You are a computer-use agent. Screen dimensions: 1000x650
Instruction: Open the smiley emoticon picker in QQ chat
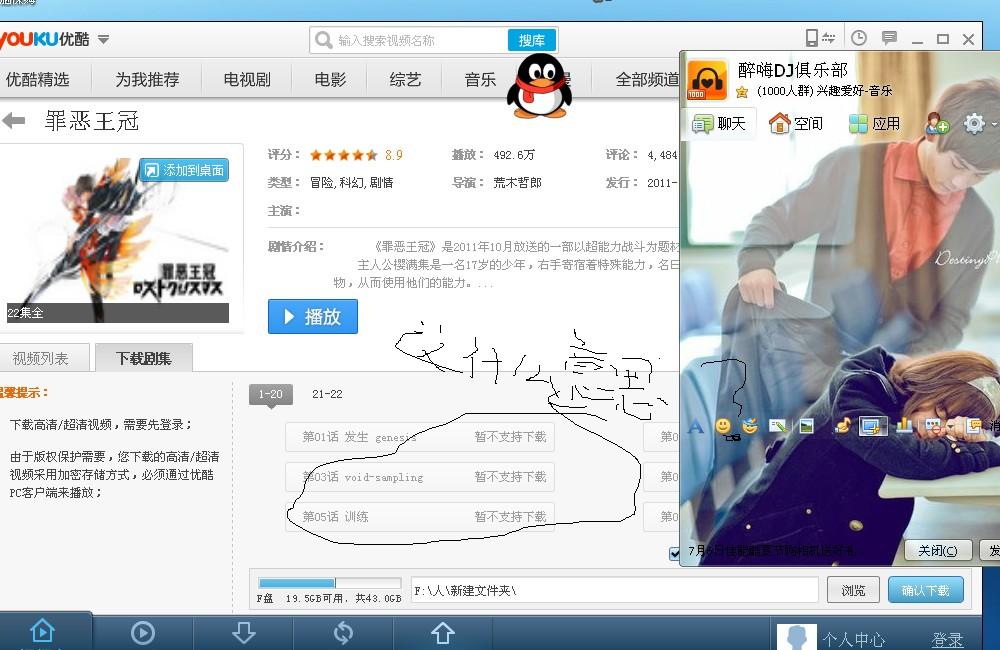coord(723,426)
